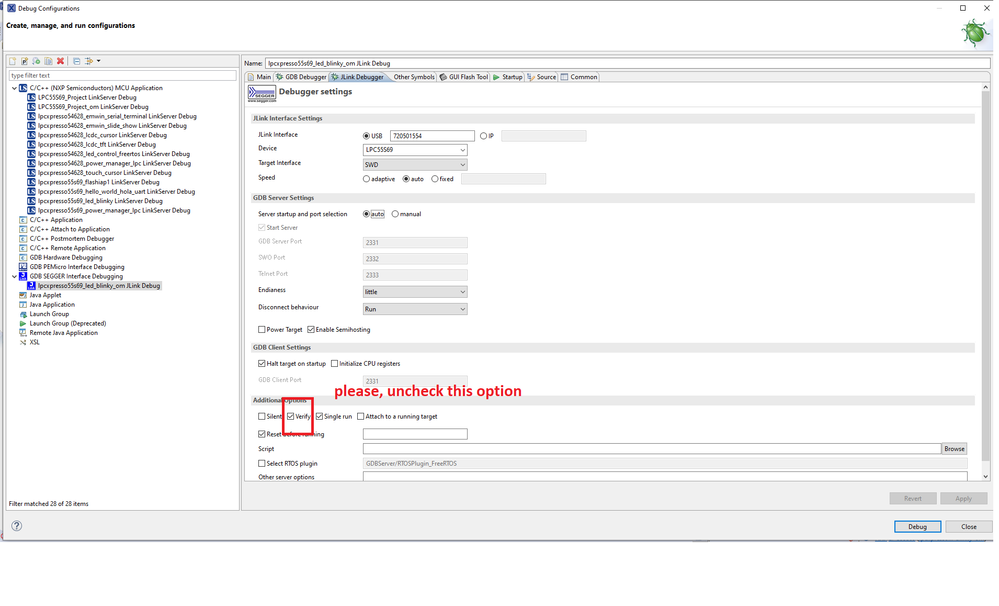Screen dimensions: 999x606
Task: Open Disconnect behaviour dropdown
Action: [415, 309]
